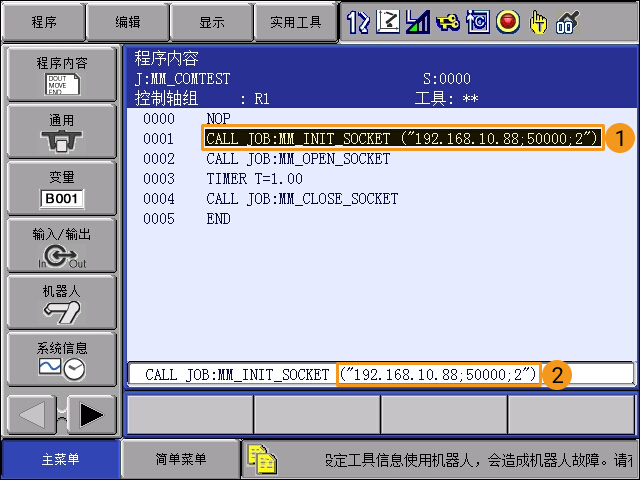640x480 pixels.
Task: Open the 实用工具 menu
Action: coord(296,22)
